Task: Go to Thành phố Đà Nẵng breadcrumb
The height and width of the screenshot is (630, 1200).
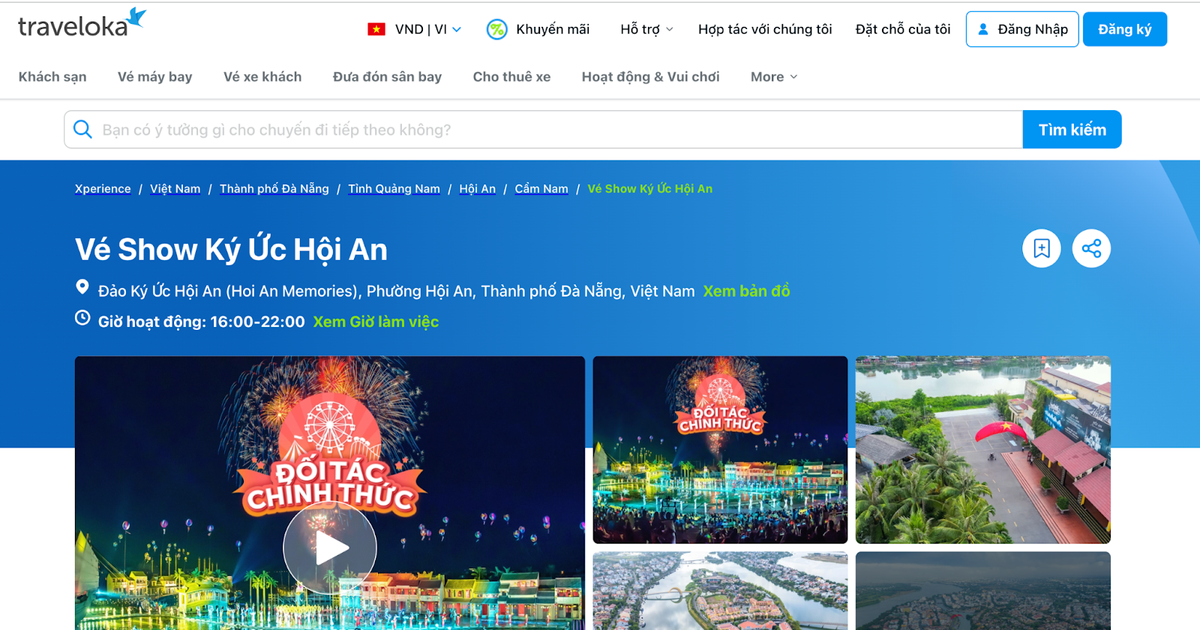Action: 274,188
